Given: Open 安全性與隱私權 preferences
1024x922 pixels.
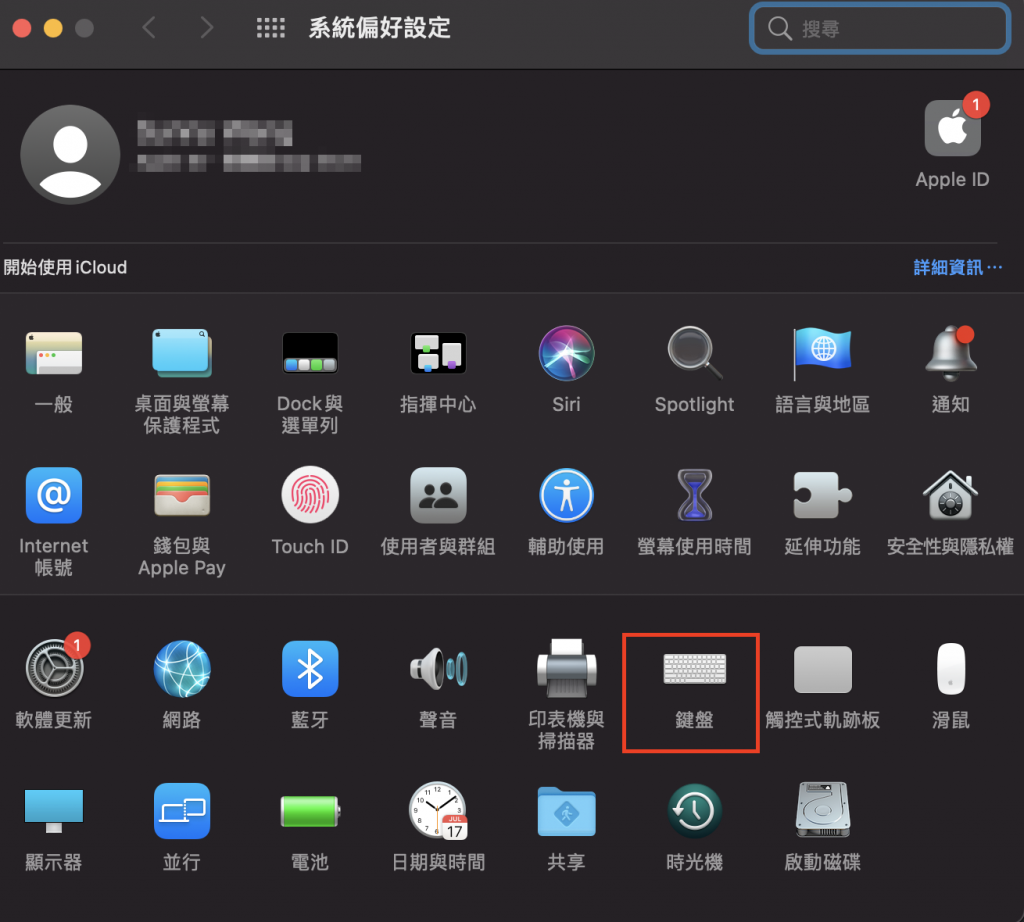Looking at the screenshot, I should tap(951, 496).
